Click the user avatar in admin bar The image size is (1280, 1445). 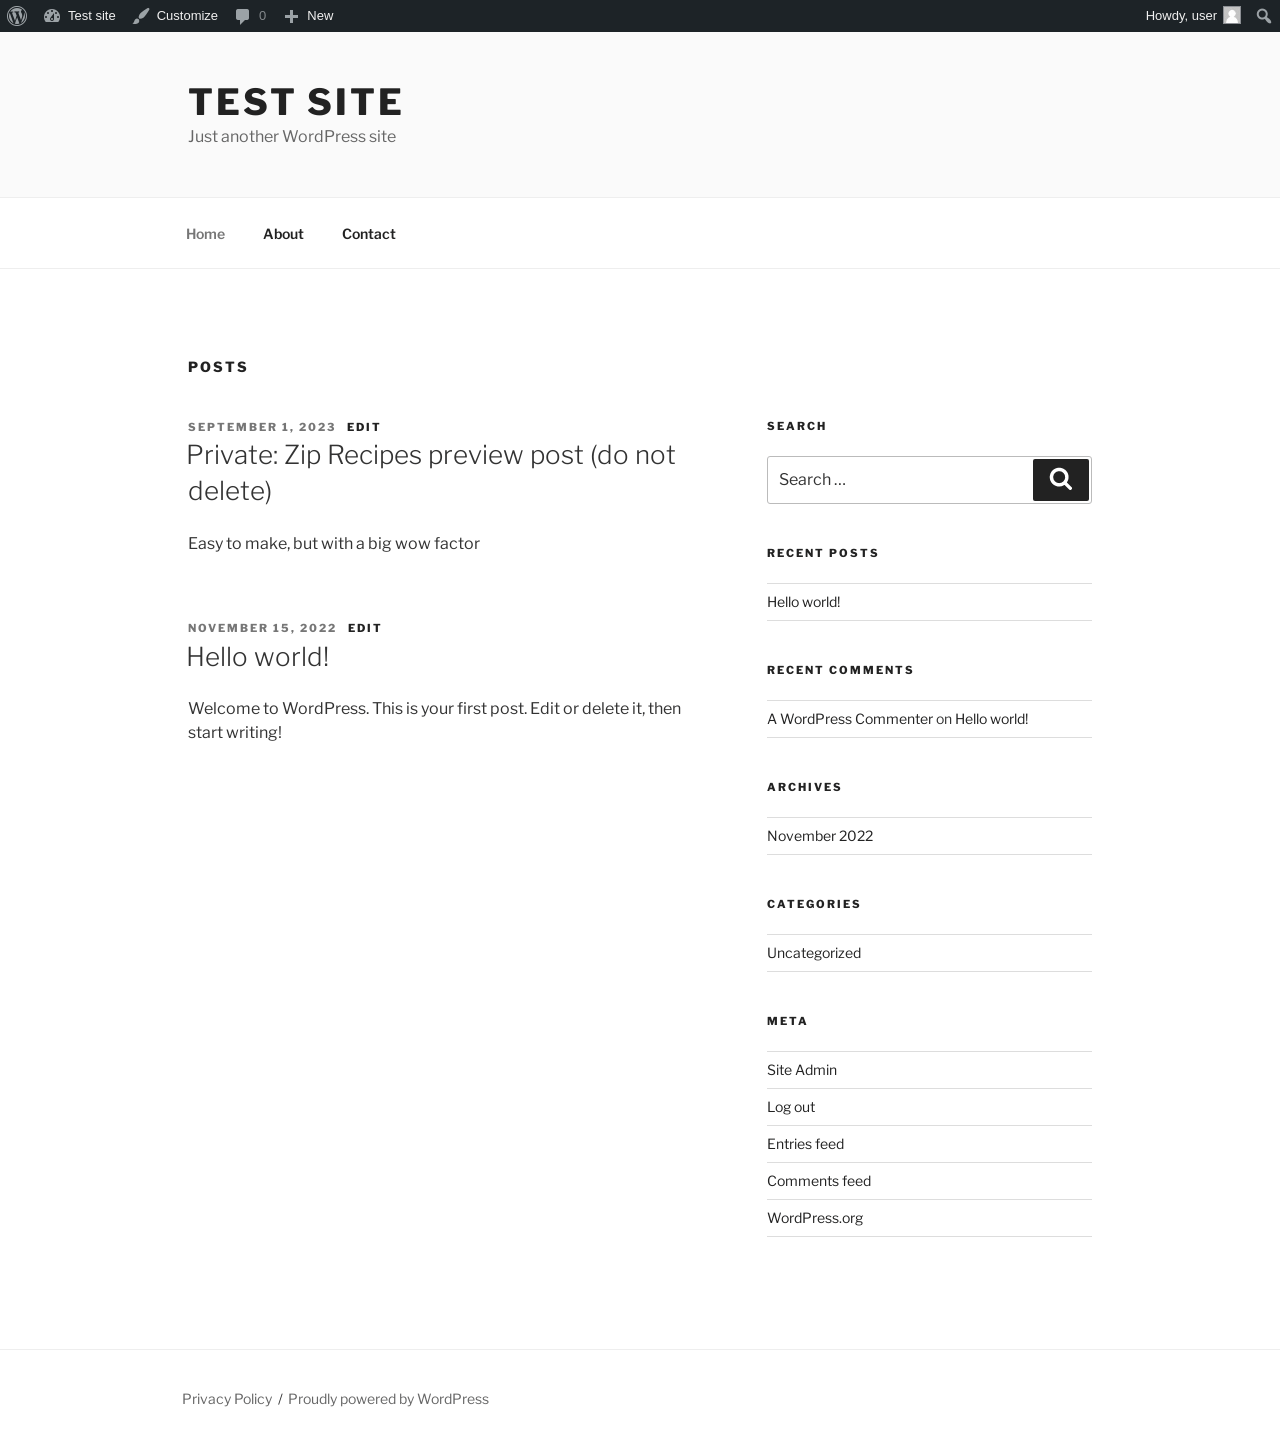(x=1232, y=15)
